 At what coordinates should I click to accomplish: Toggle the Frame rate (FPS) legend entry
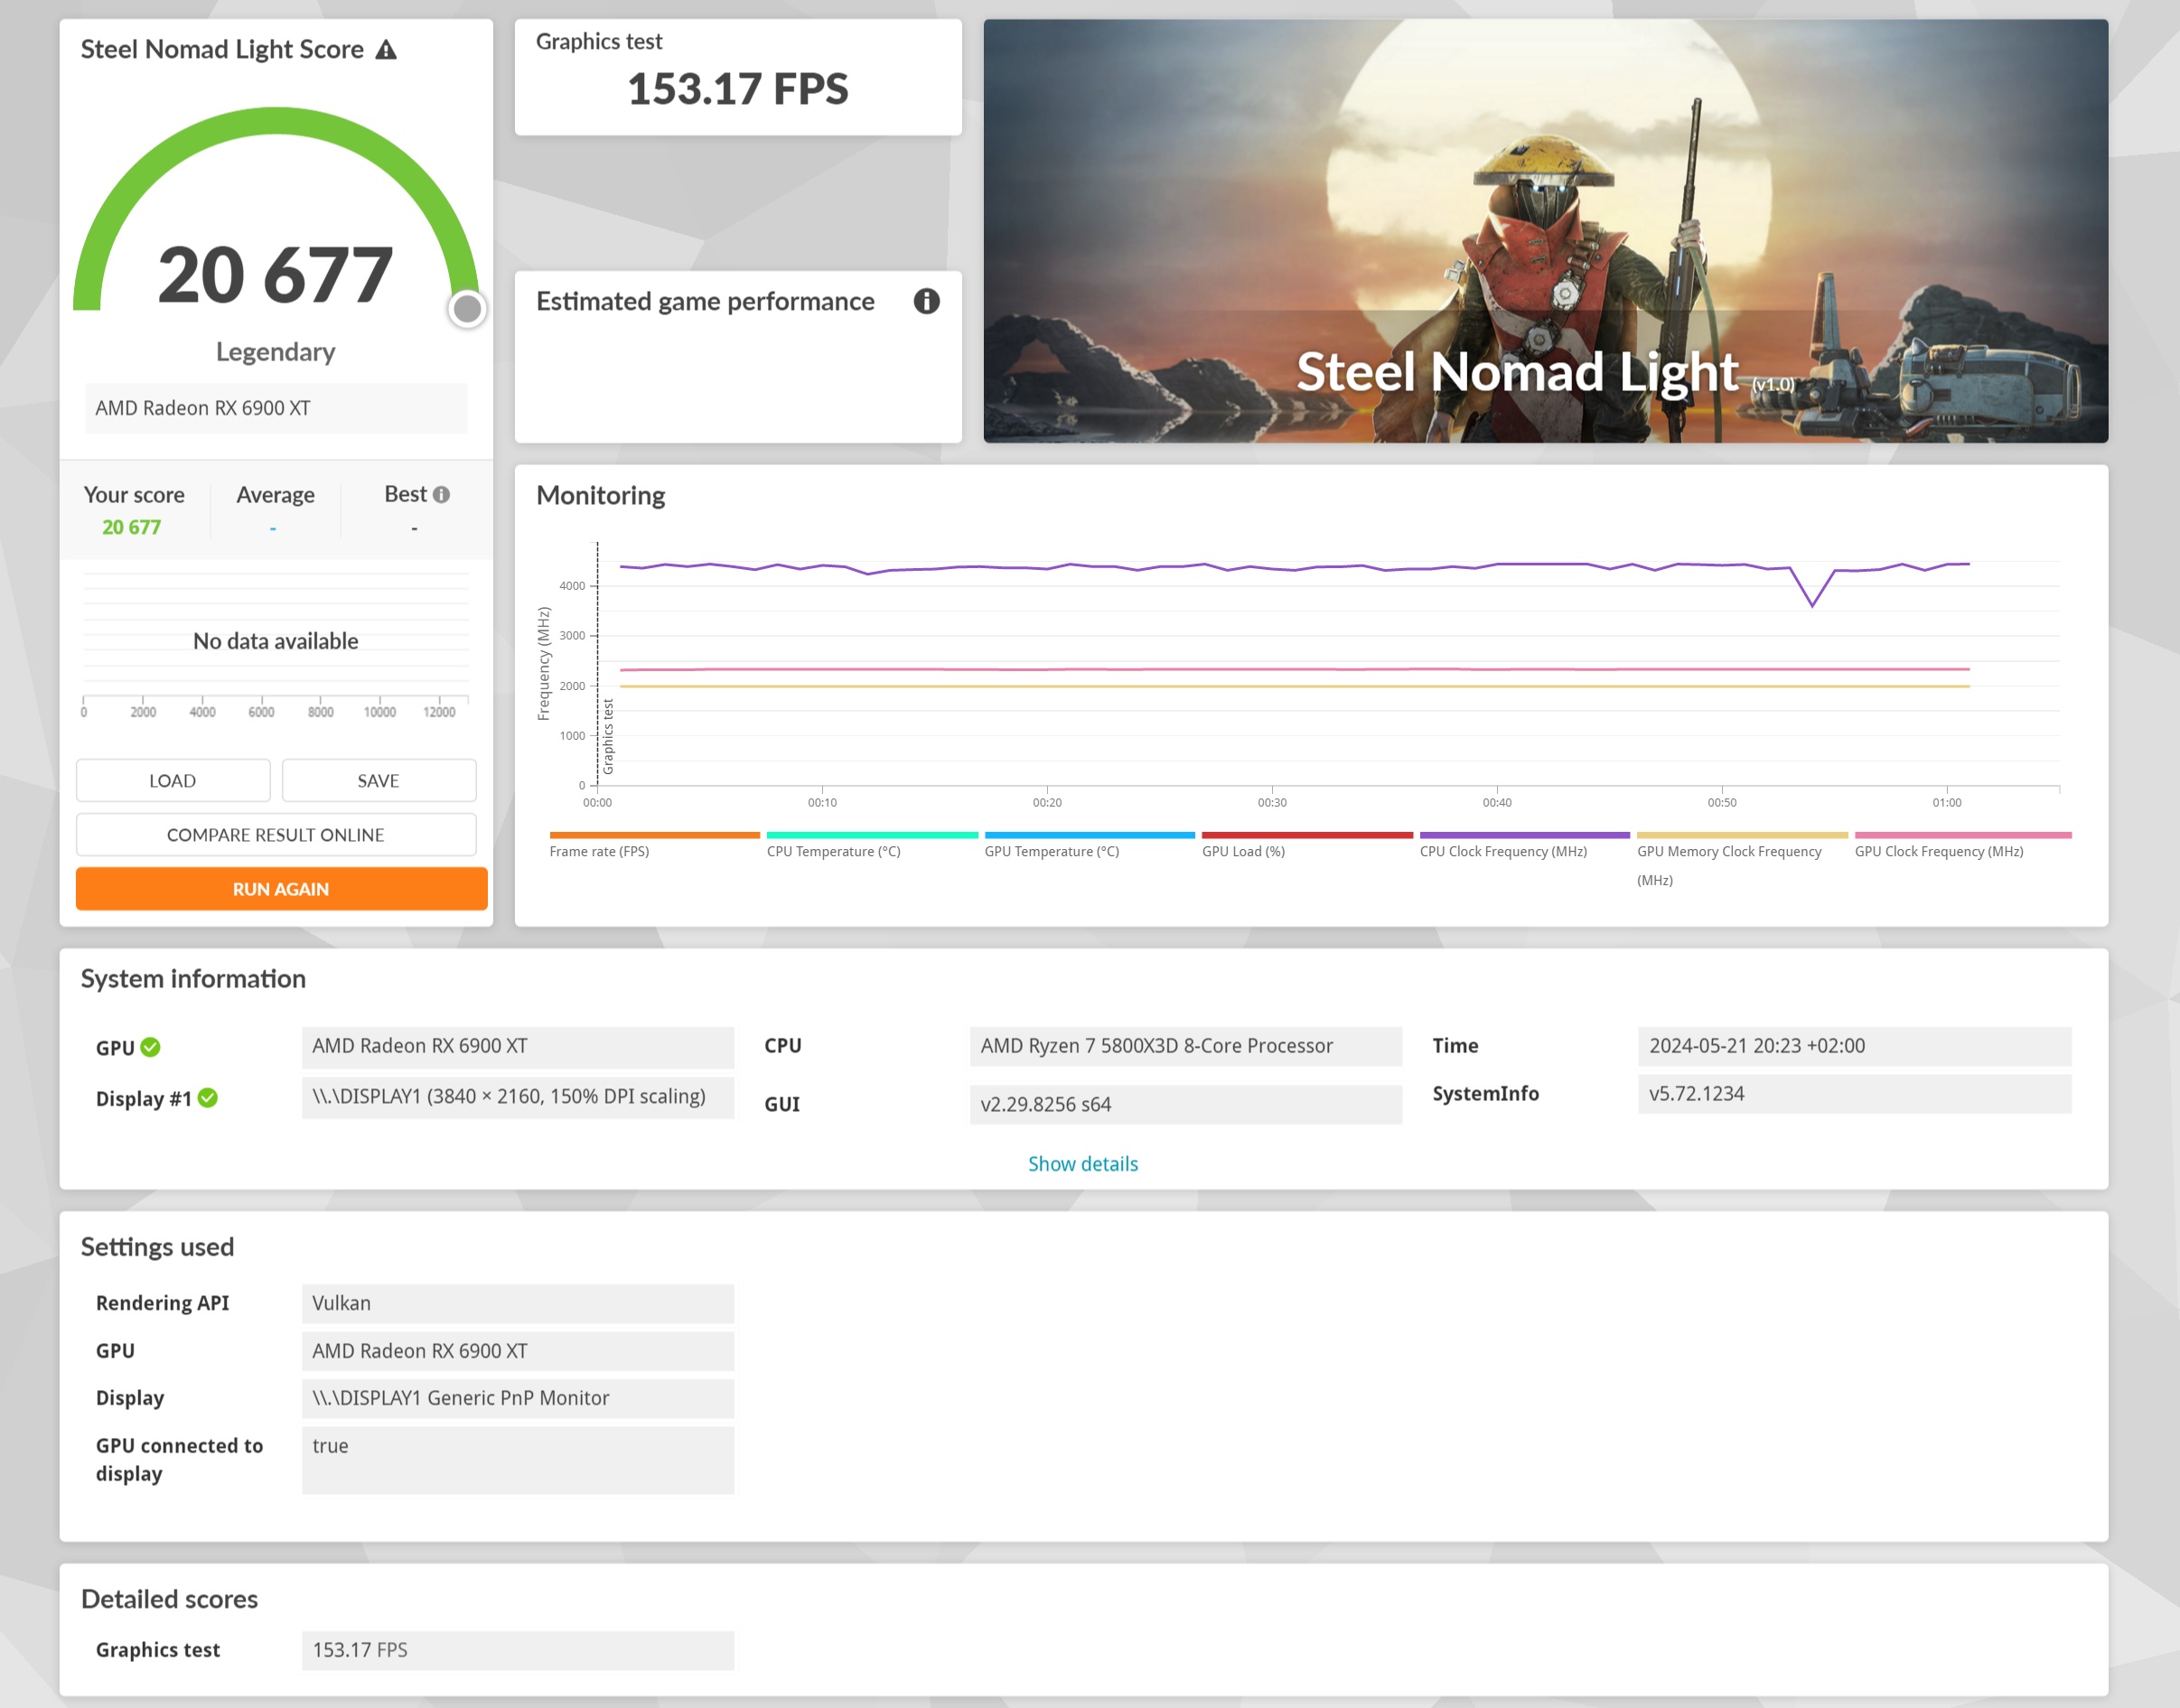click(x=599, y=851)
